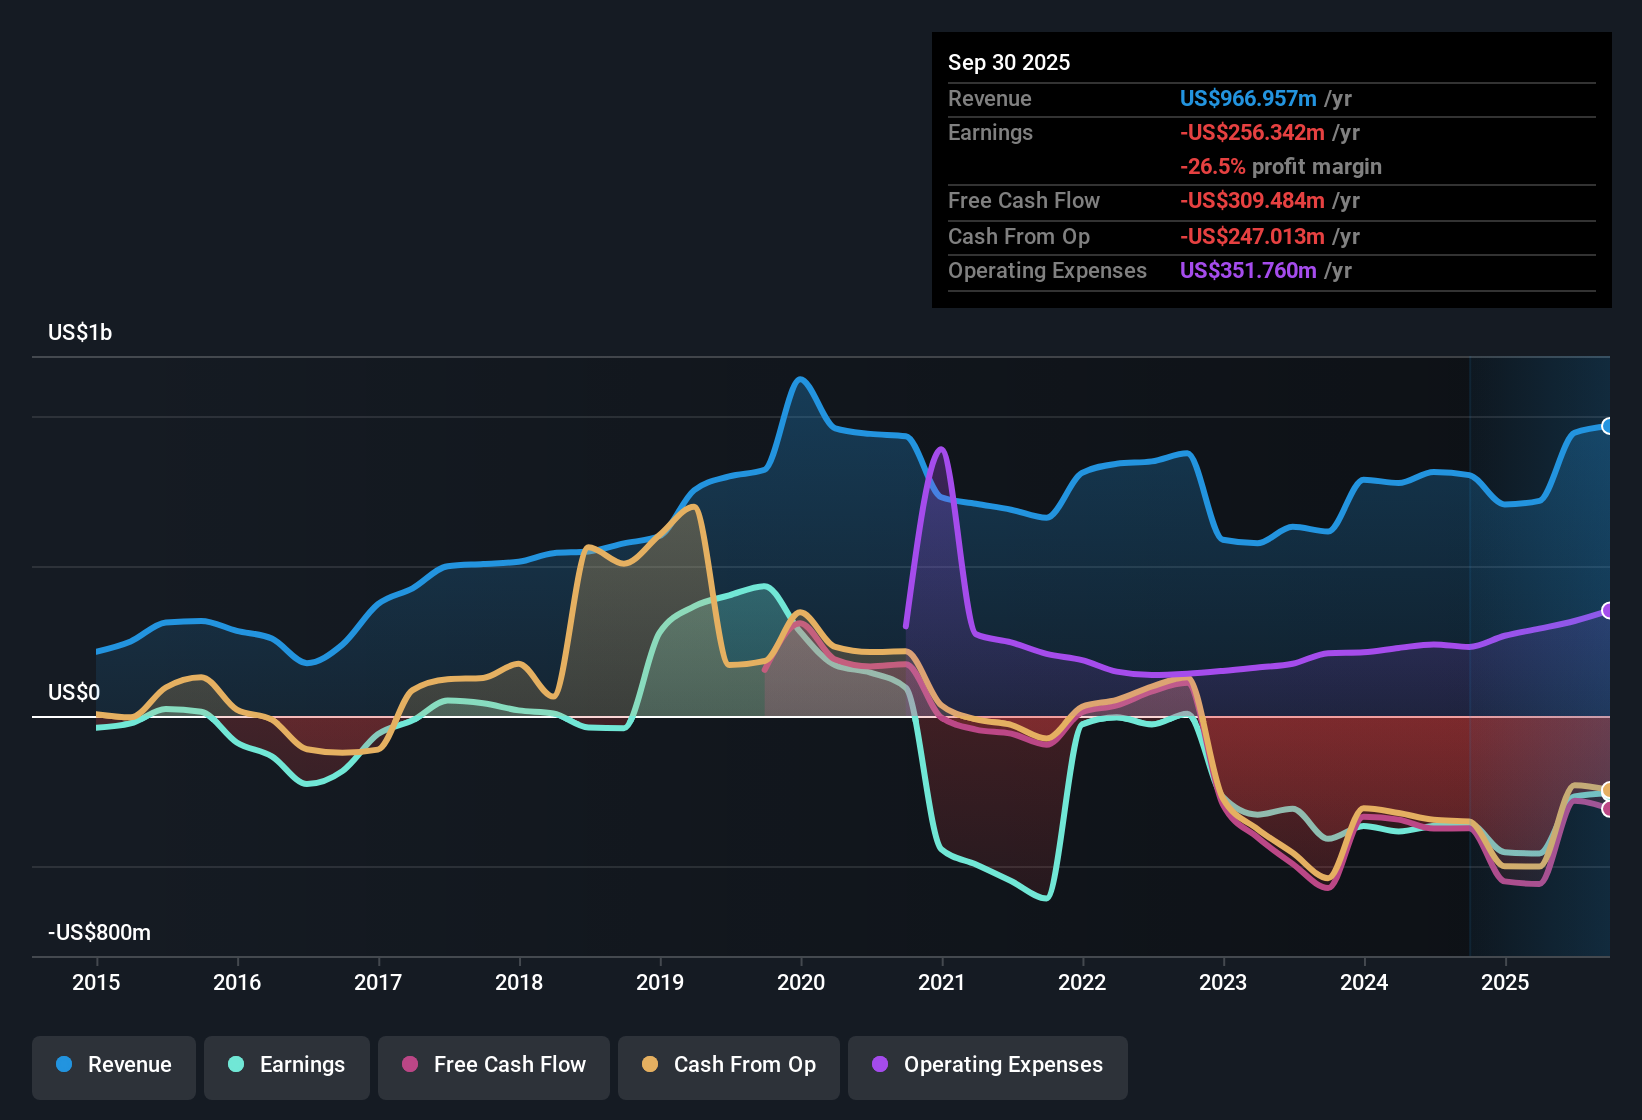Click the Cash From Op endpoint marker
The width and height of the screenshot is (1642, 1120).
click(1608, 789)
